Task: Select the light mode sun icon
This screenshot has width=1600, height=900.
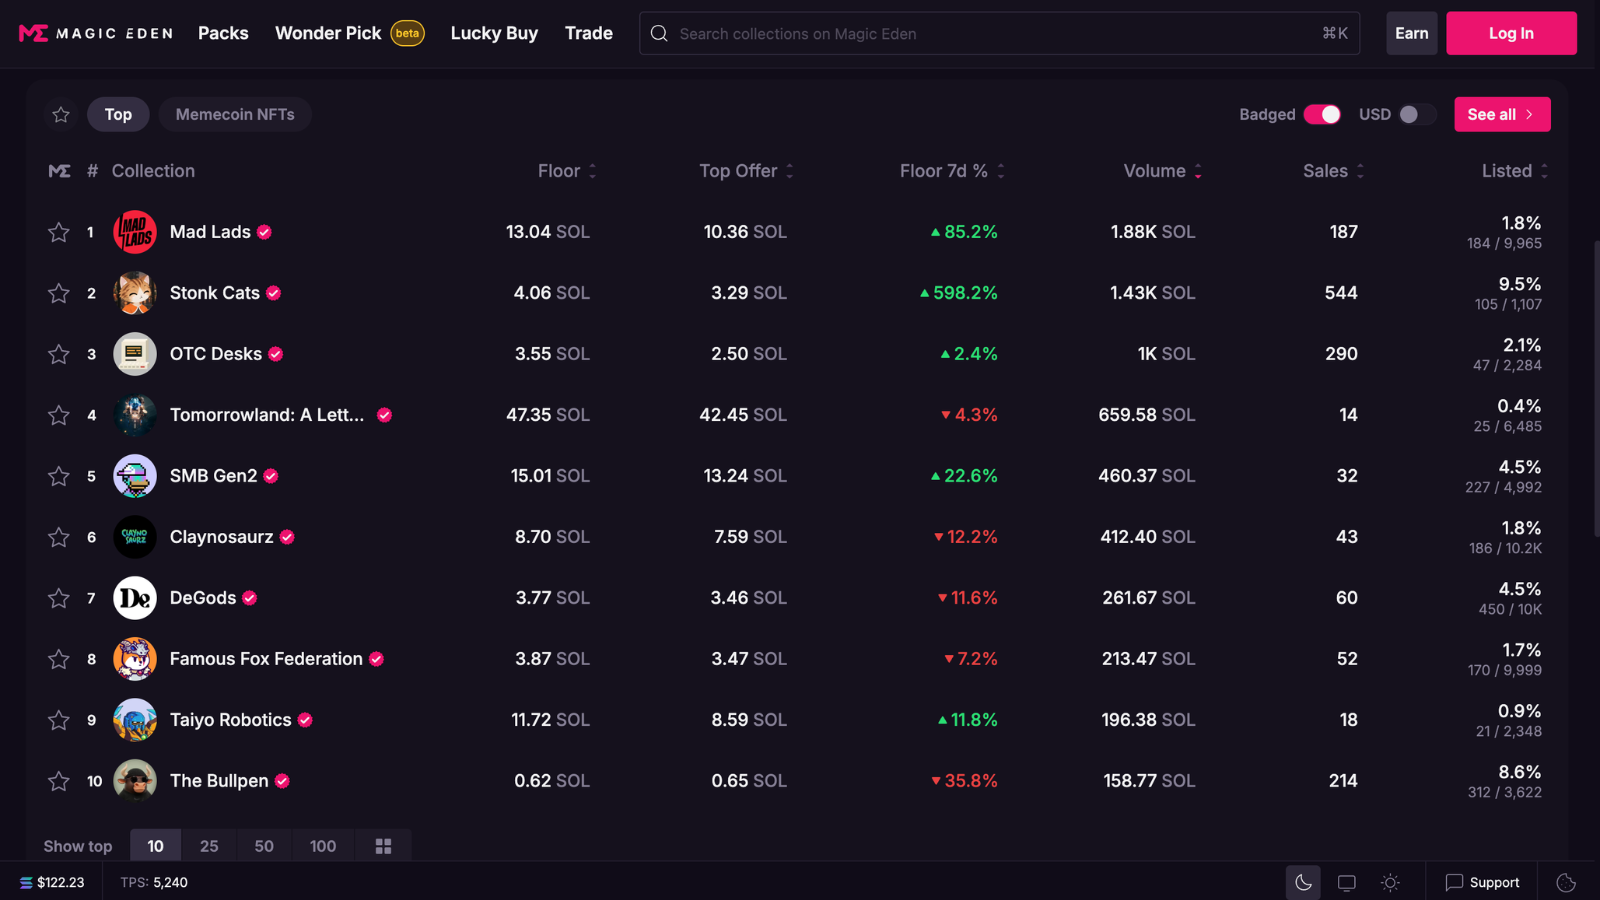Action: pyautogui.click(x=1390, y=882)
